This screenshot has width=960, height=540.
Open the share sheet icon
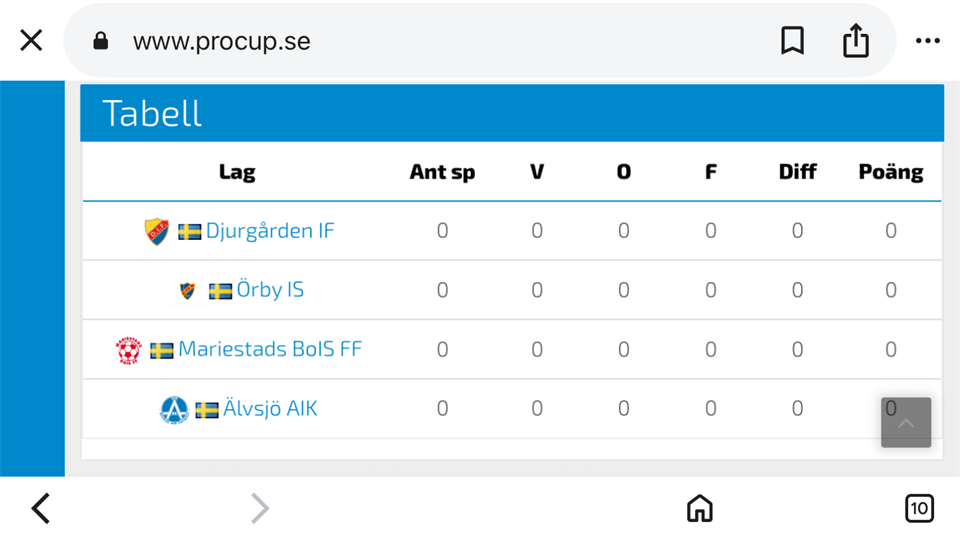pos(856,41)
